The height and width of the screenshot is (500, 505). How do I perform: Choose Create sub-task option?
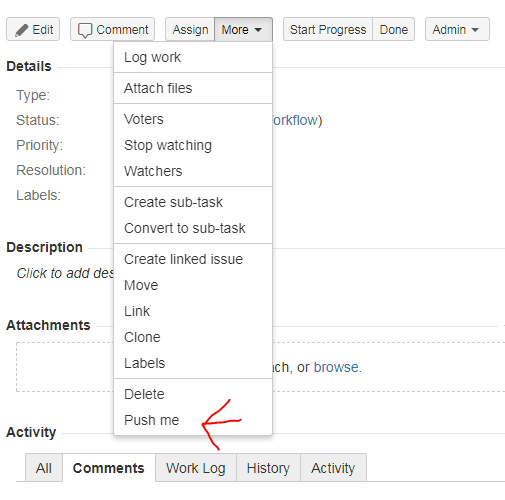point(193,202)
